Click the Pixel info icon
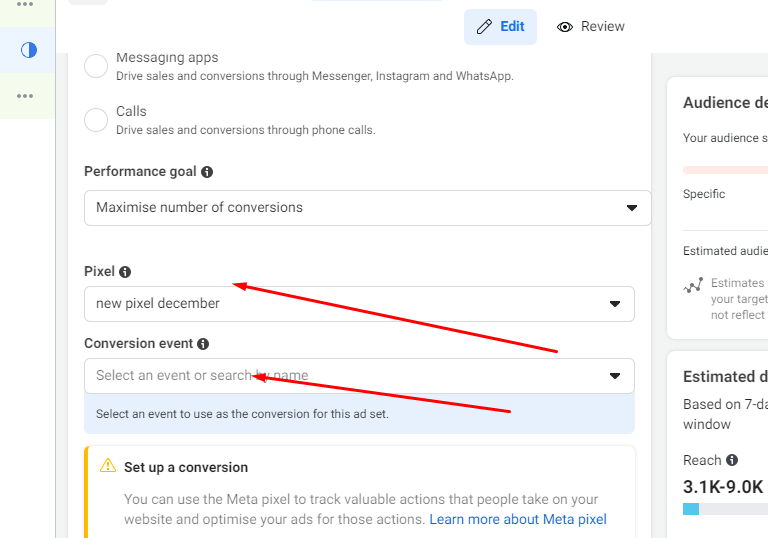 [125, 272]
